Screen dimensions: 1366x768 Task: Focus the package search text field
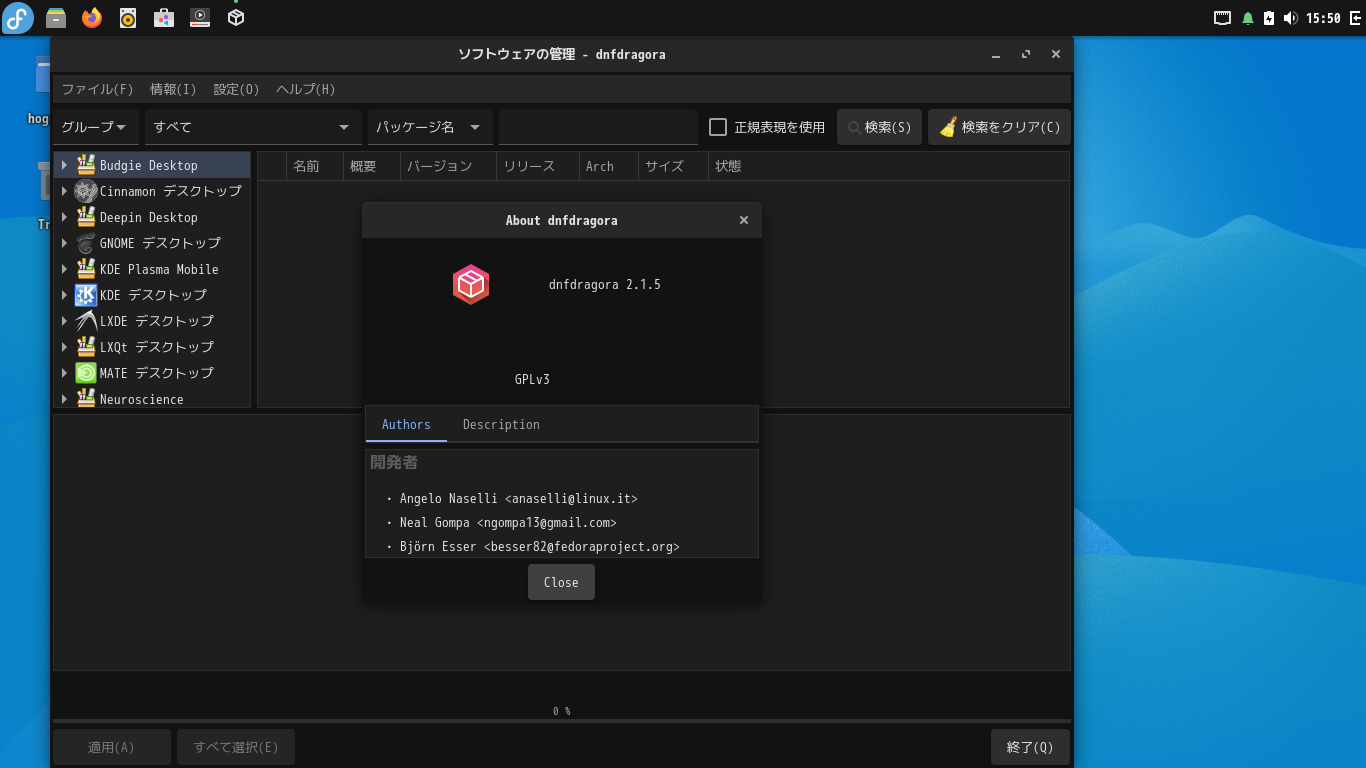tap(598, 127)
